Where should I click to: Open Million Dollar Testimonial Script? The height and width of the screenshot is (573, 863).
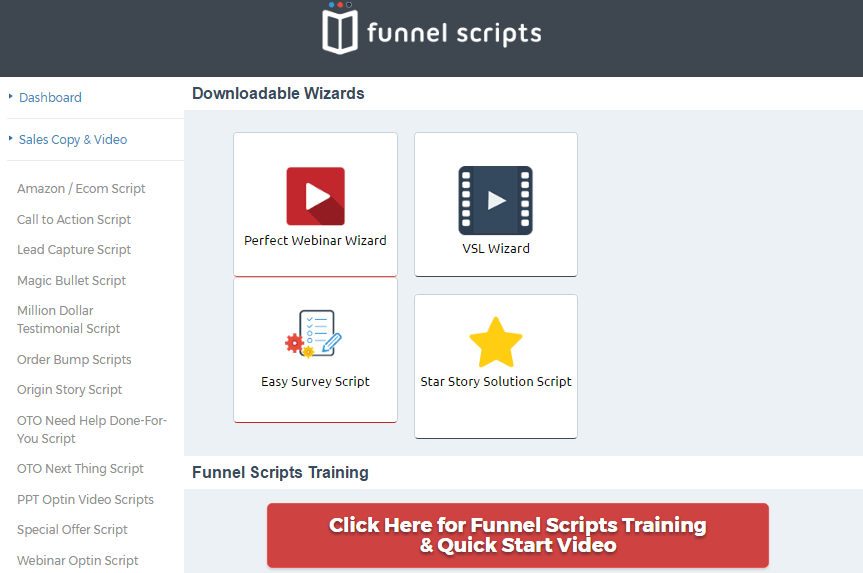(68, 320)
